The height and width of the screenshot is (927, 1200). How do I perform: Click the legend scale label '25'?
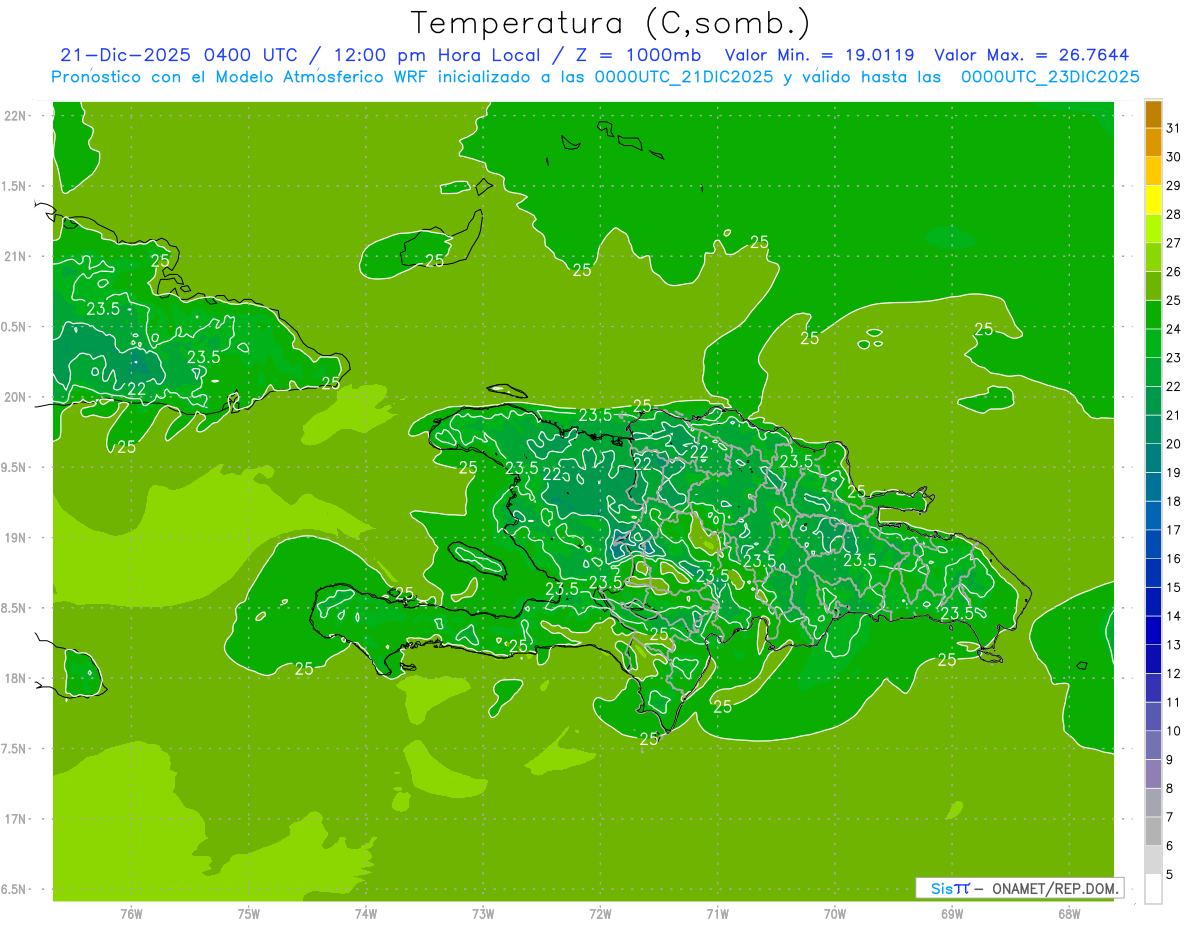click(1173, 300)
